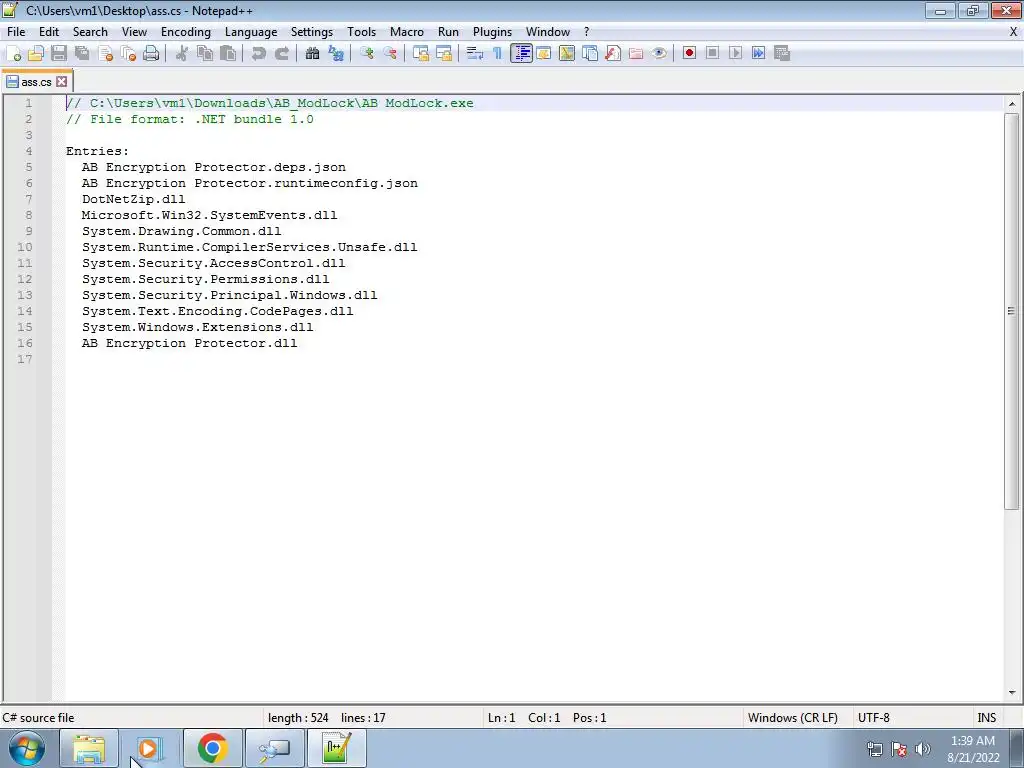The height and width of the screenshot is (768, 1024).
Task: Open Windows Media Player taskbar icon
Action: coord(150,748)
